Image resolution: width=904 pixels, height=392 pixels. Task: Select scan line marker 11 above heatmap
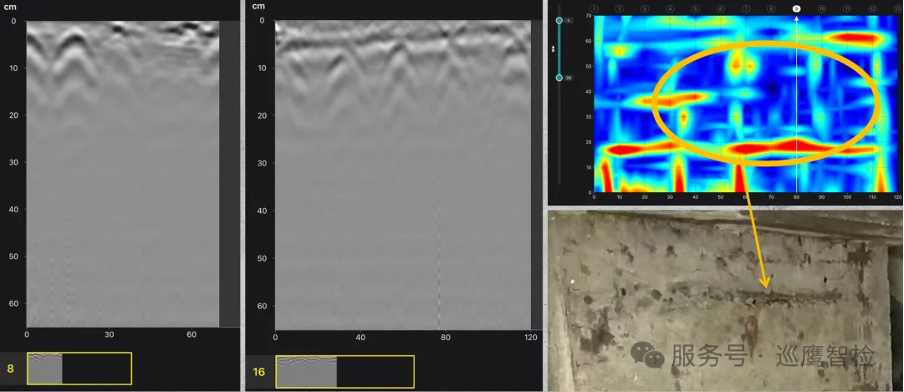tap(847, 9)
